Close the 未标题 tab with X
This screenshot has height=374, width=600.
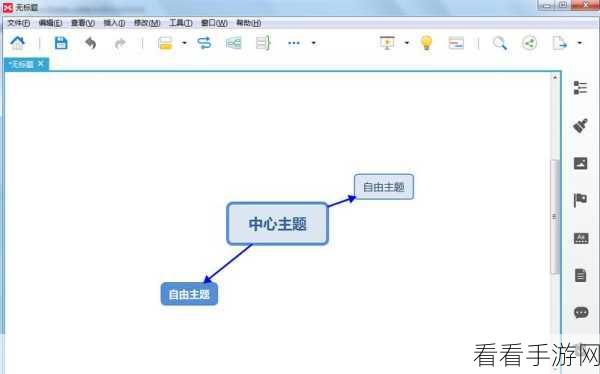41,64
